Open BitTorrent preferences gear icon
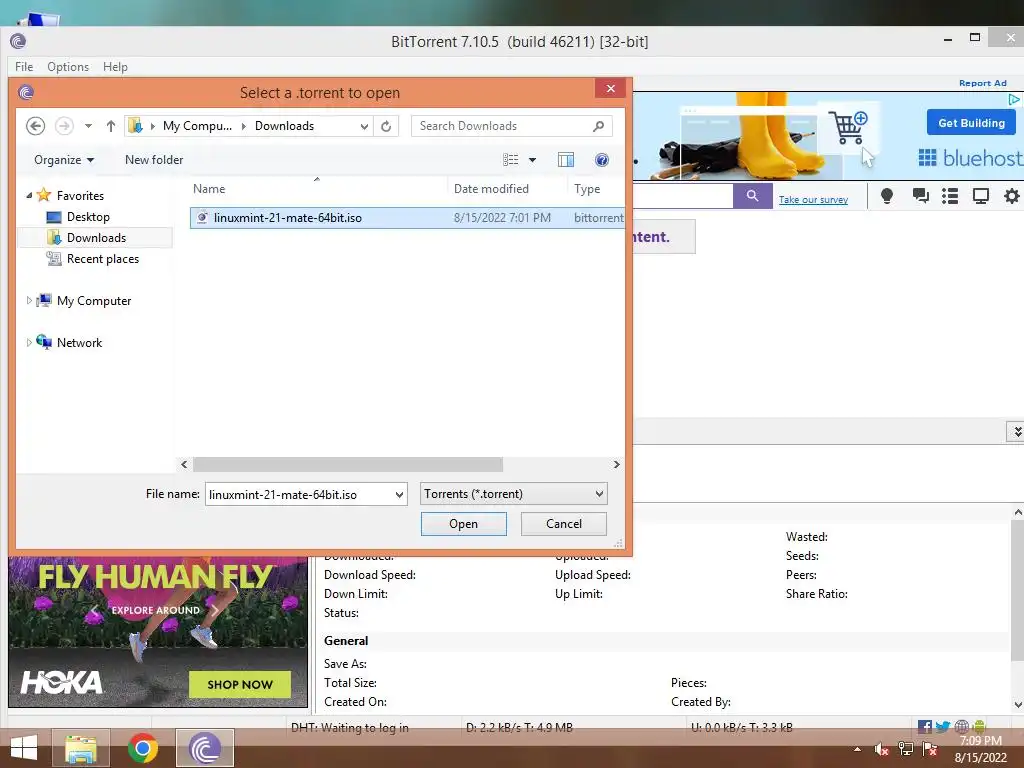The width and height of the screenshot is (1024, 768). (x=1012, y=196)
